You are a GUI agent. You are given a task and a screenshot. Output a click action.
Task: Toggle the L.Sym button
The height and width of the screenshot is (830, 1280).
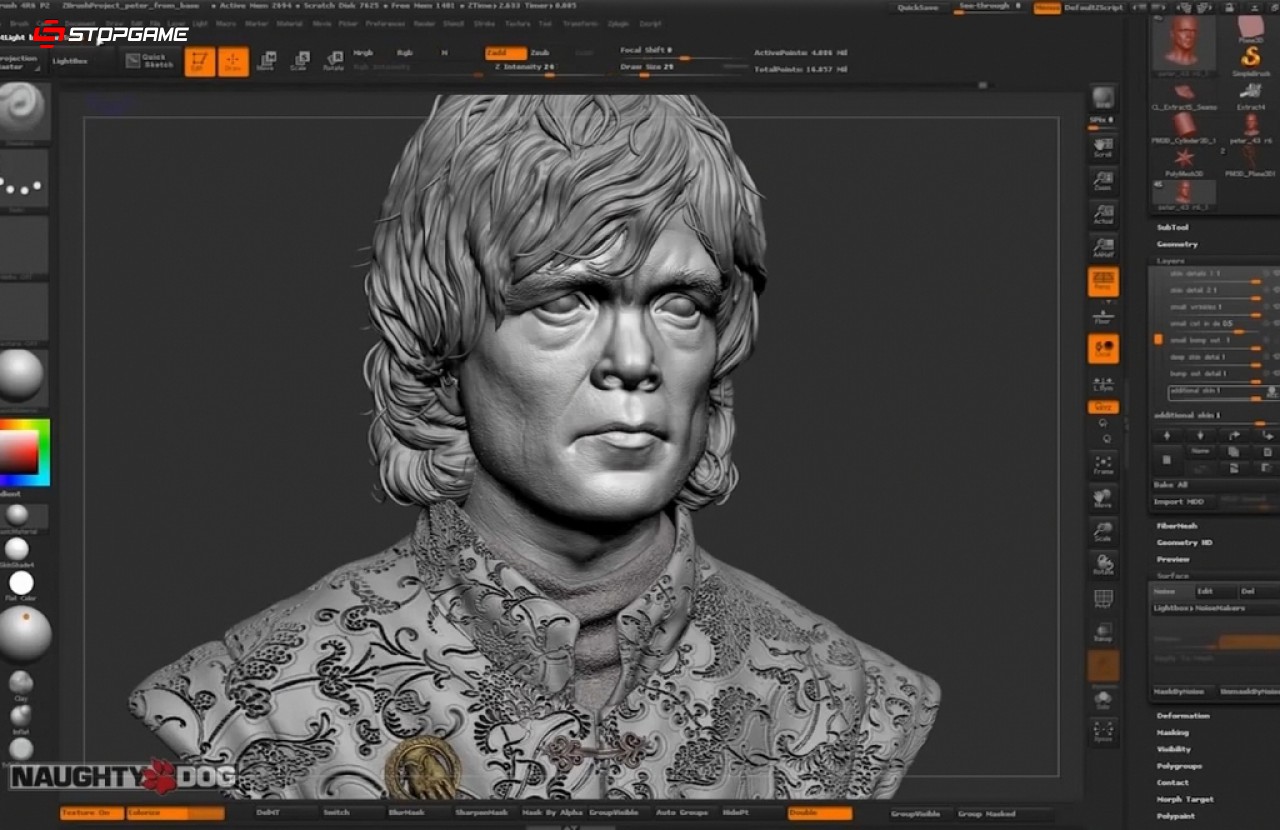pyautogui.click(x=1103, y=383)
